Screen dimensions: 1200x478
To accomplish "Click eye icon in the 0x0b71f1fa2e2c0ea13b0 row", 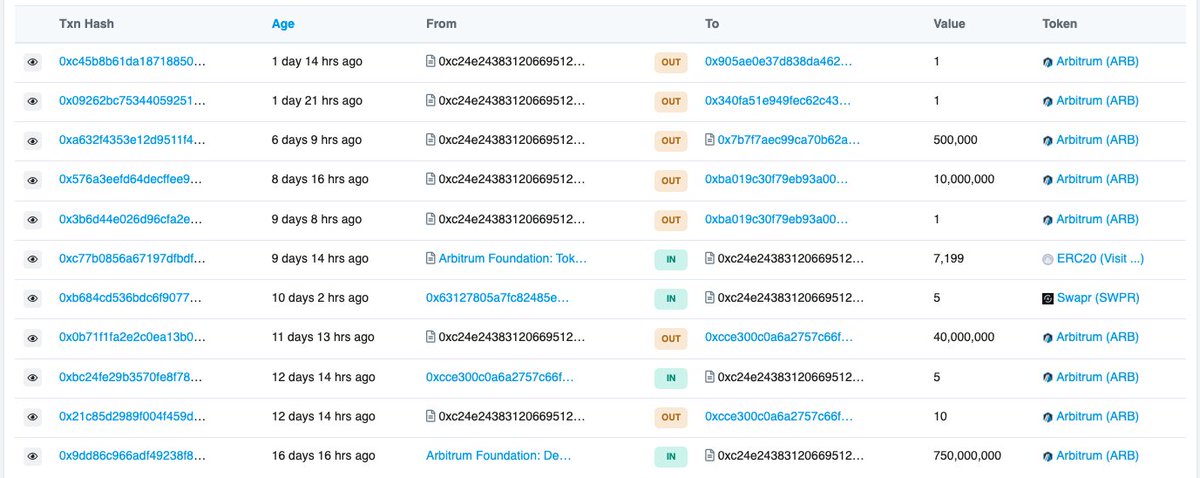I will 32,338.
